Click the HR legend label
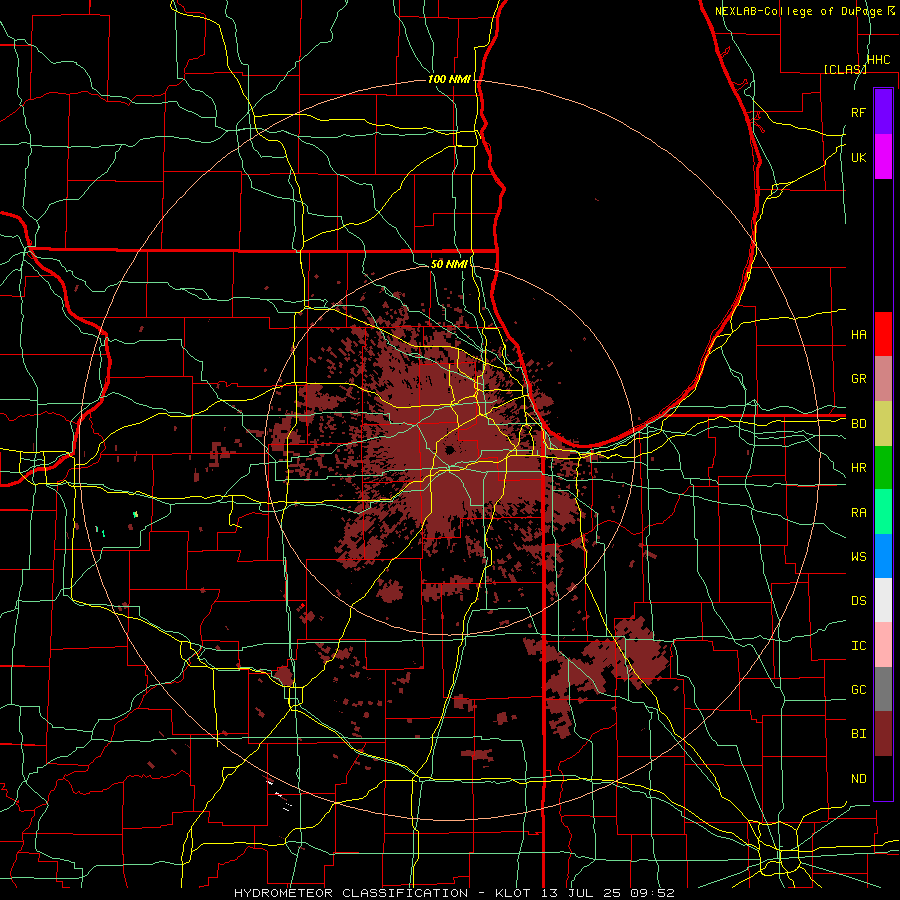Viewport: 900px width, 900px height. 858,468
